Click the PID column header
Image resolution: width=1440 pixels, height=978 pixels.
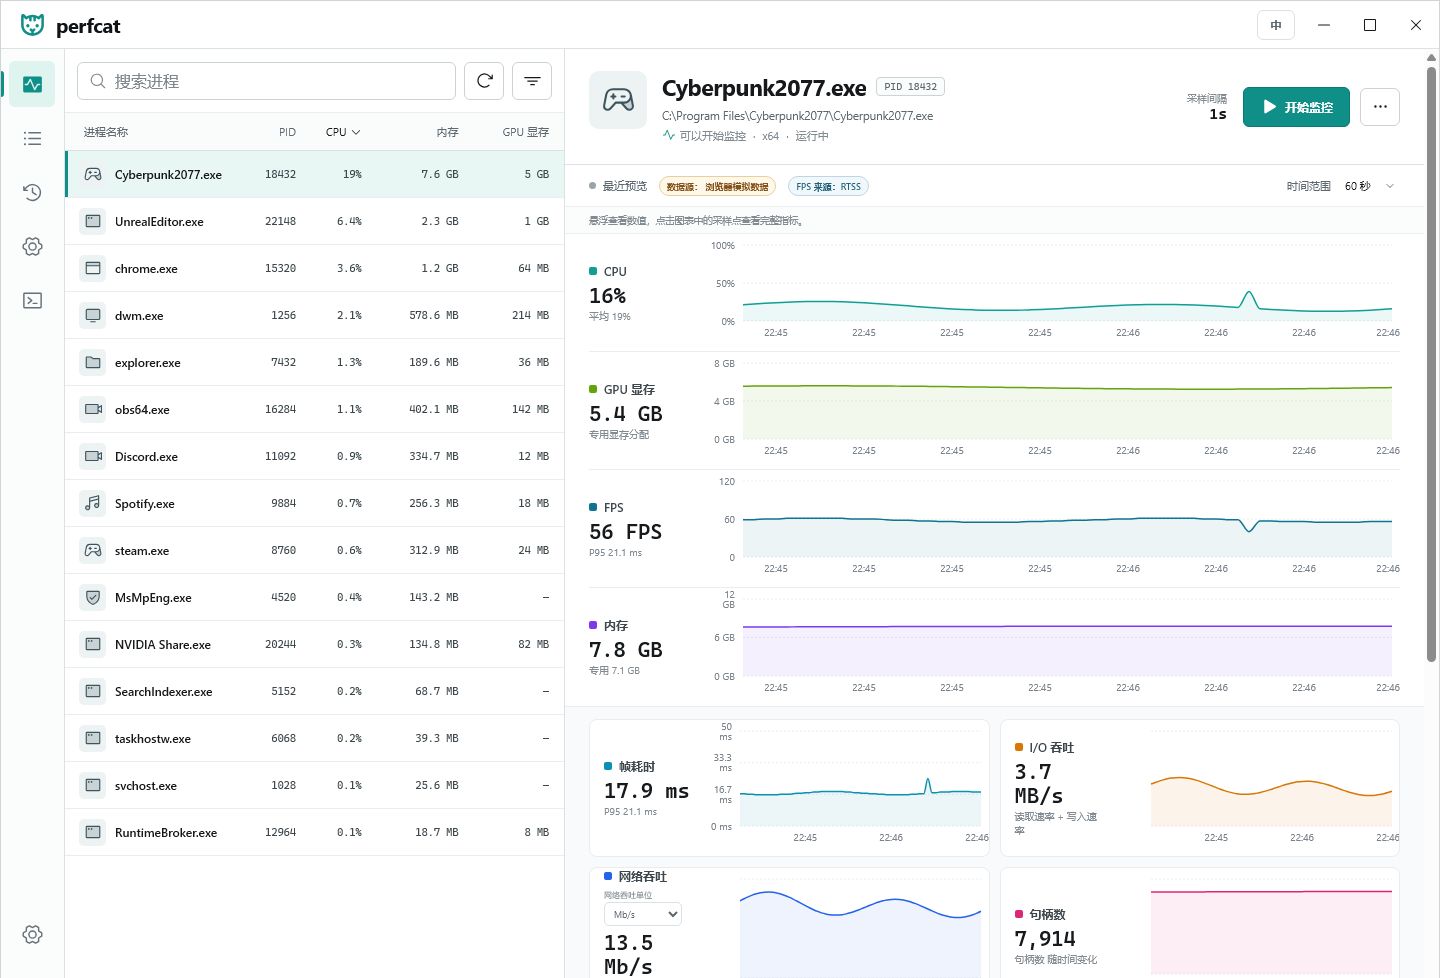(x=287, y=132)
